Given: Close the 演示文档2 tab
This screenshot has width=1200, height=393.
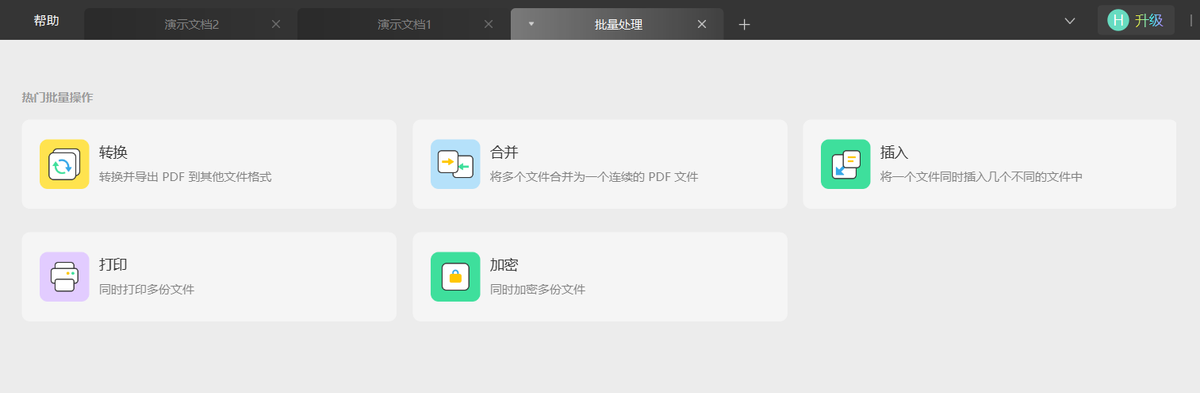Looking at the screenshot, I should tap(276, 24).
